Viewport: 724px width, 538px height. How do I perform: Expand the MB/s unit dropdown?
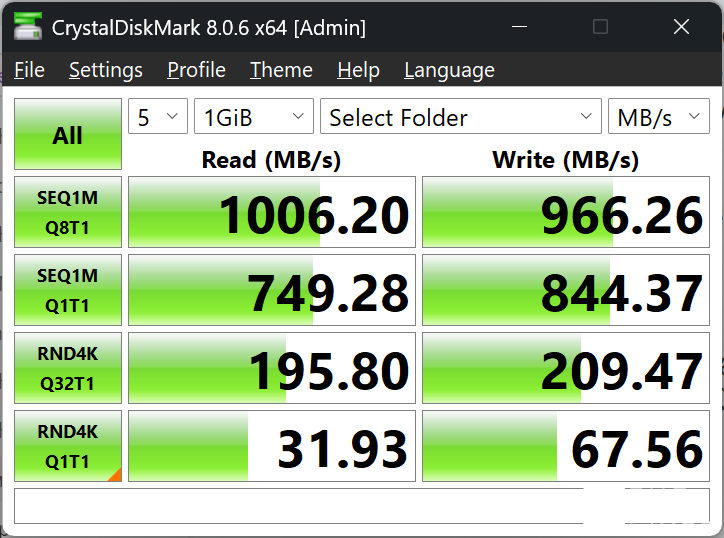(x=659, y=116)
